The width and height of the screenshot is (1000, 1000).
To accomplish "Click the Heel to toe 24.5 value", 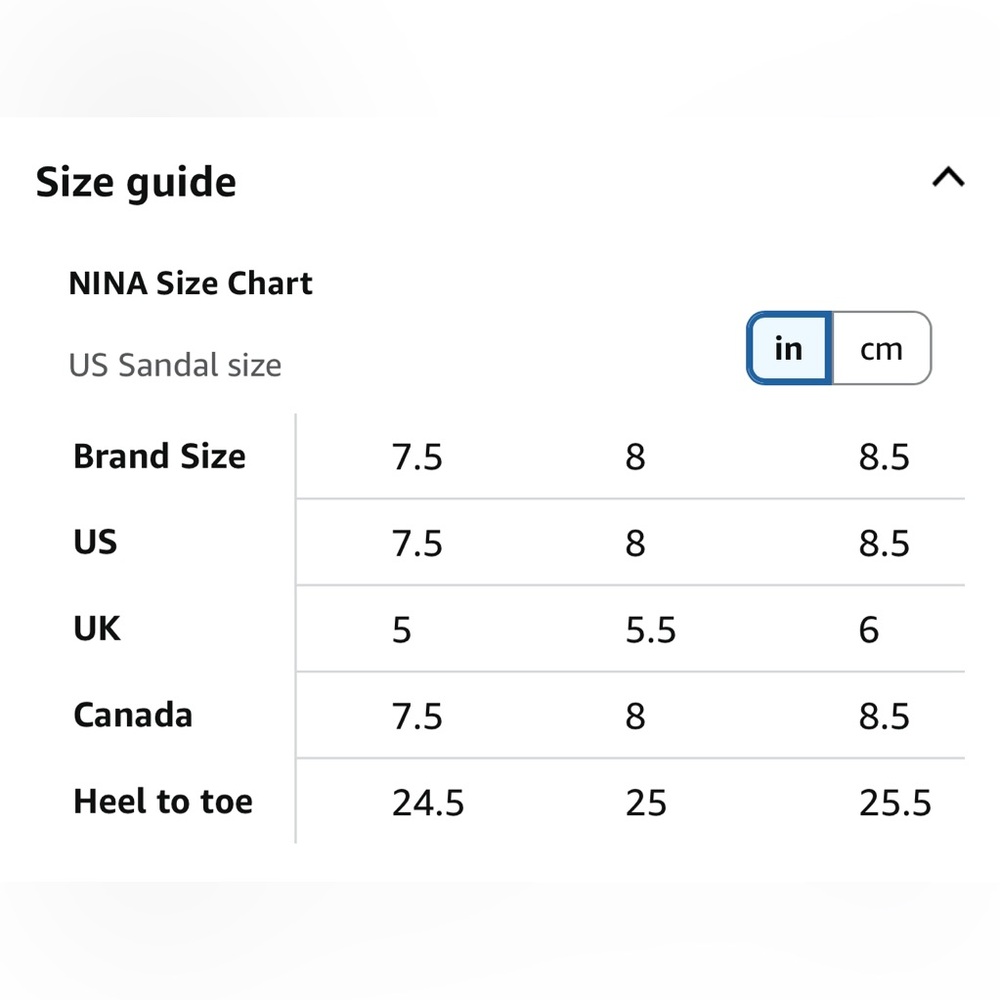I will tap(428, 802).
